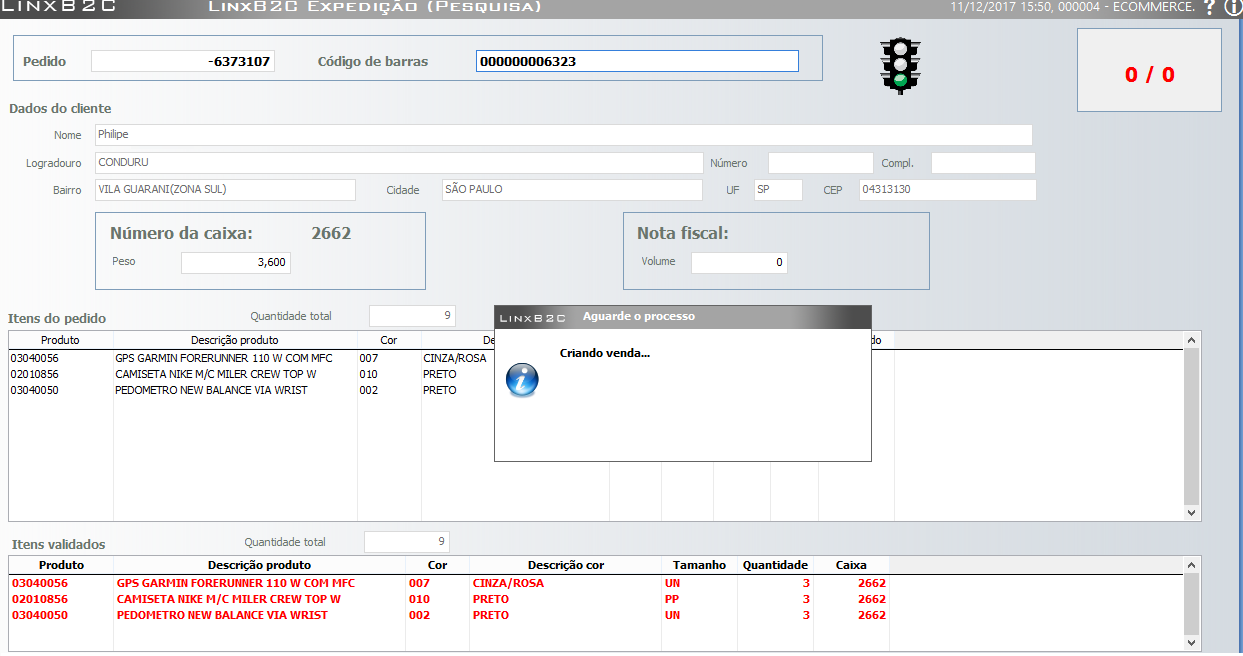Screen dimensions: 1243x656
Task: Click Produto header in Itens do pedido
Action: [x=60, y=340]
